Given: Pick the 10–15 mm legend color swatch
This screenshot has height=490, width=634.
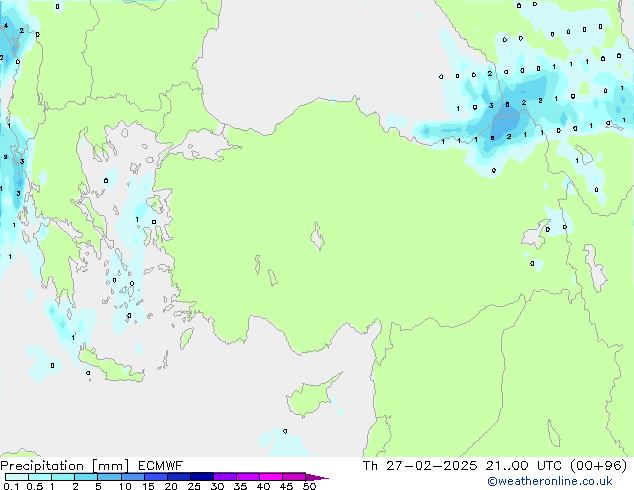Looking at the screenshot, I should [x=132, y=477].
